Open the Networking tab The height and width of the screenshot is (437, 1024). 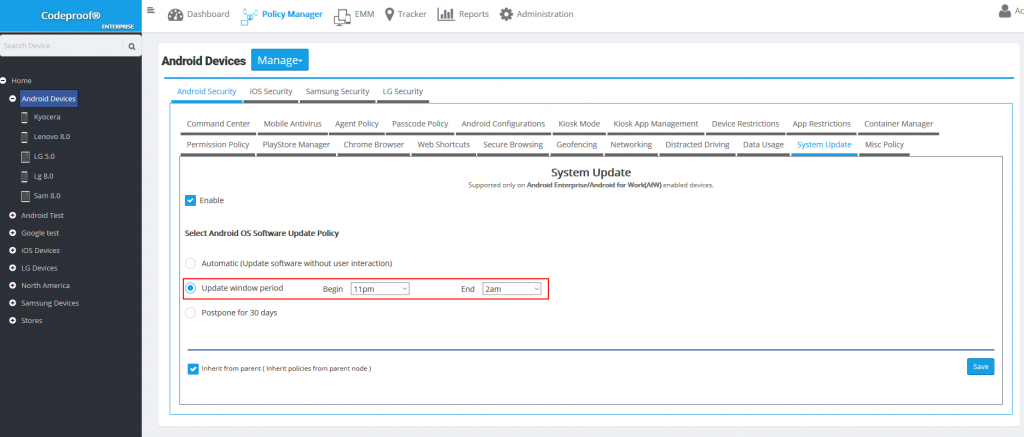click(631, 145)
